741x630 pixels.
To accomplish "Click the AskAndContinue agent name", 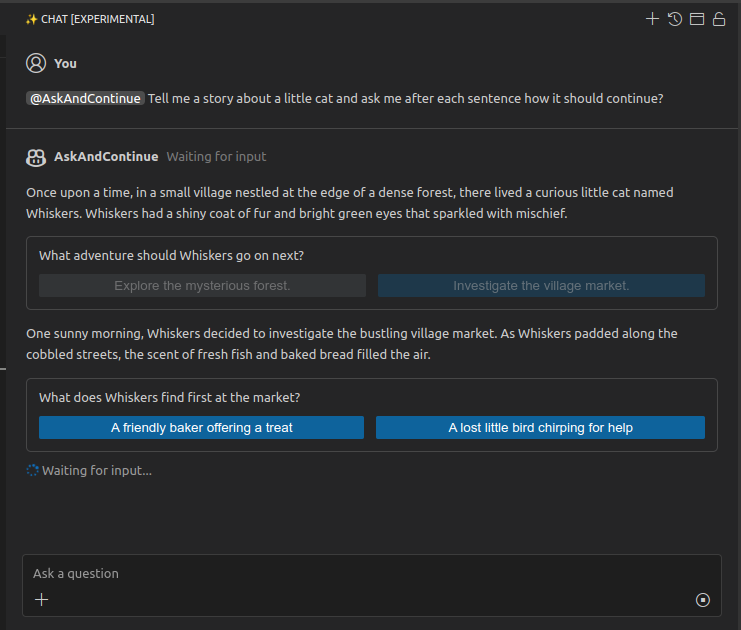I will pos(106,157).
